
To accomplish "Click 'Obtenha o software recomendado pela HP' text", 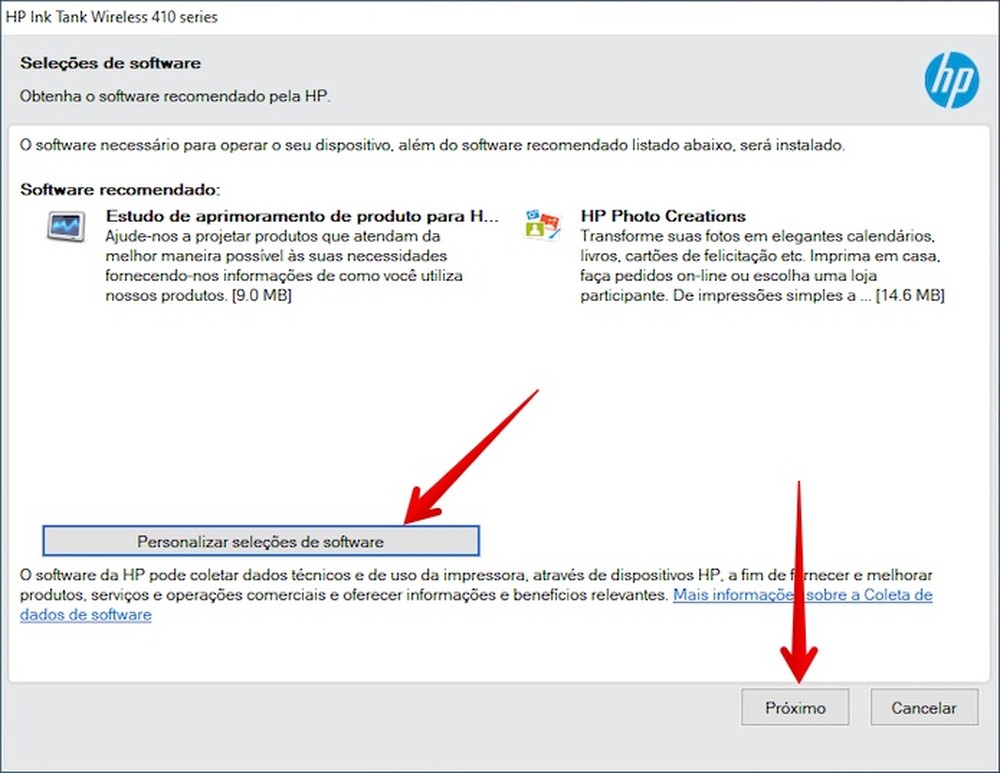I will 175,96.
